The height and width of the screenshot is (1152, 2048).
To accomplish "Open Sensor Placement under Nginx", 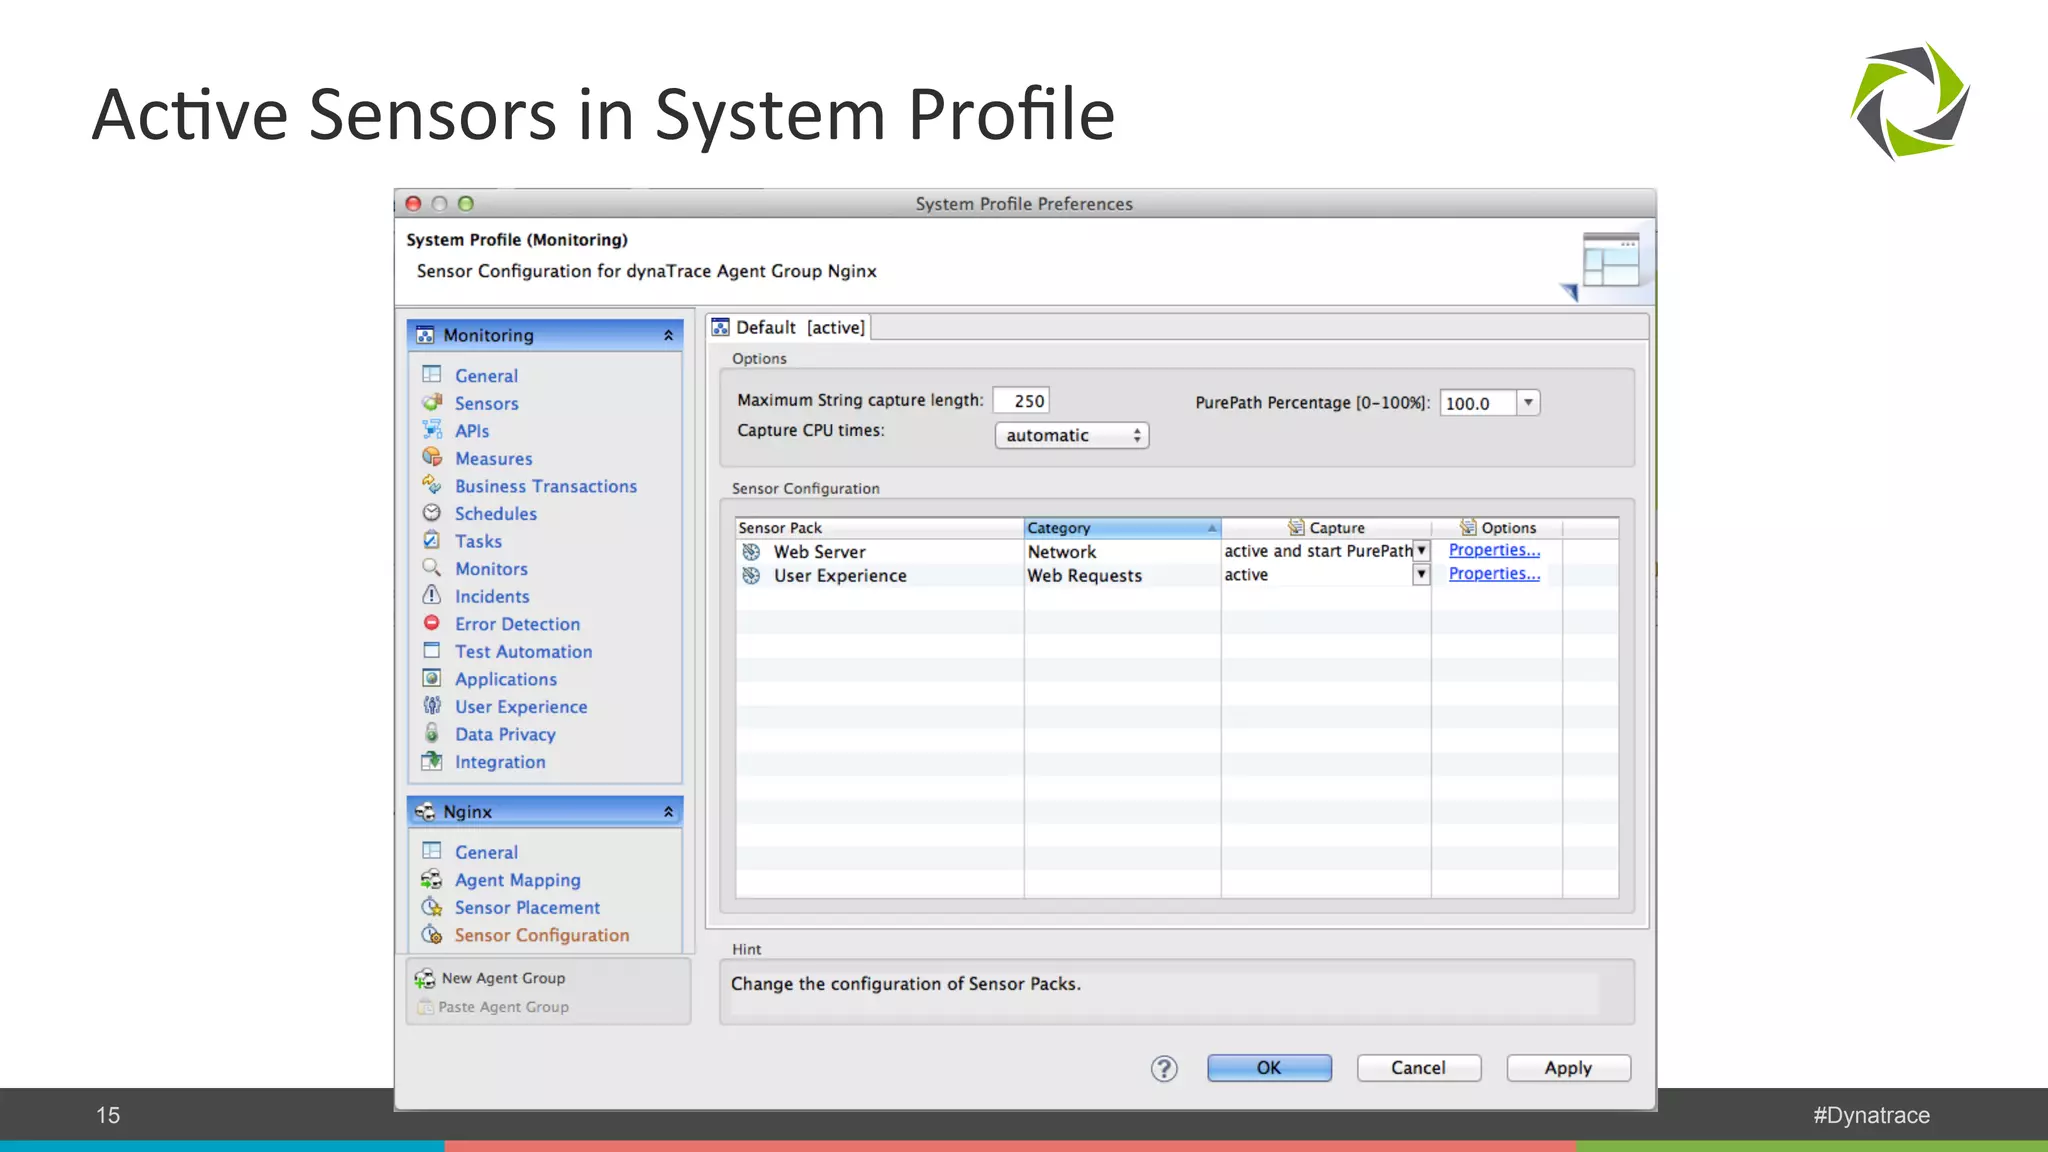I will click(528, 908).
